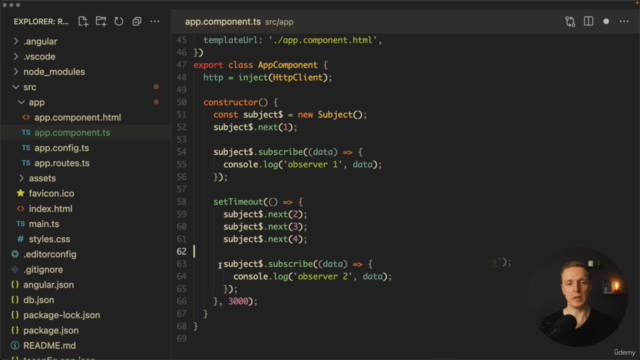The height and width of the screenshot is (360, 640).
Task: Click the New Folder icon in Explorer
Action: (101, 22)
